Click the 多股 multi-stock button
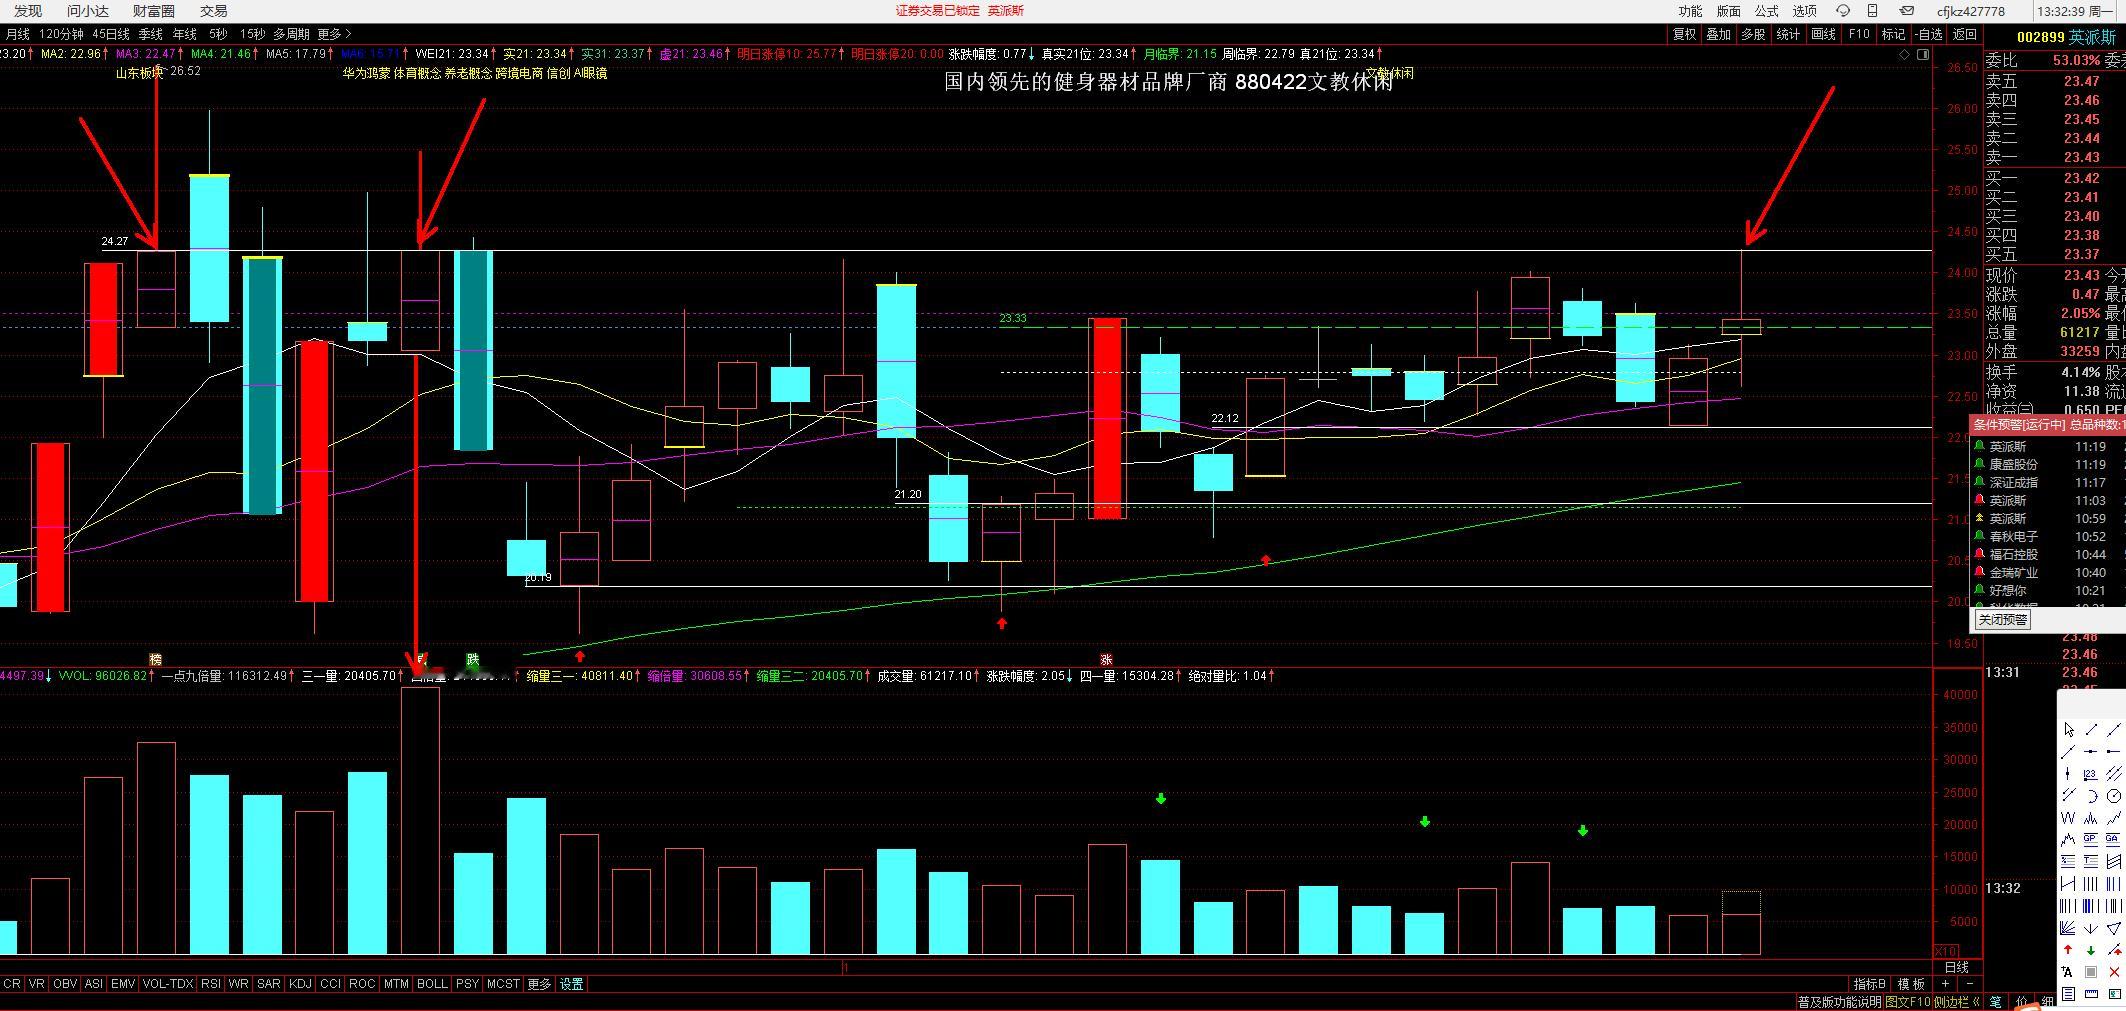Screen dimensions: 2126x1011 point(1753,34)
